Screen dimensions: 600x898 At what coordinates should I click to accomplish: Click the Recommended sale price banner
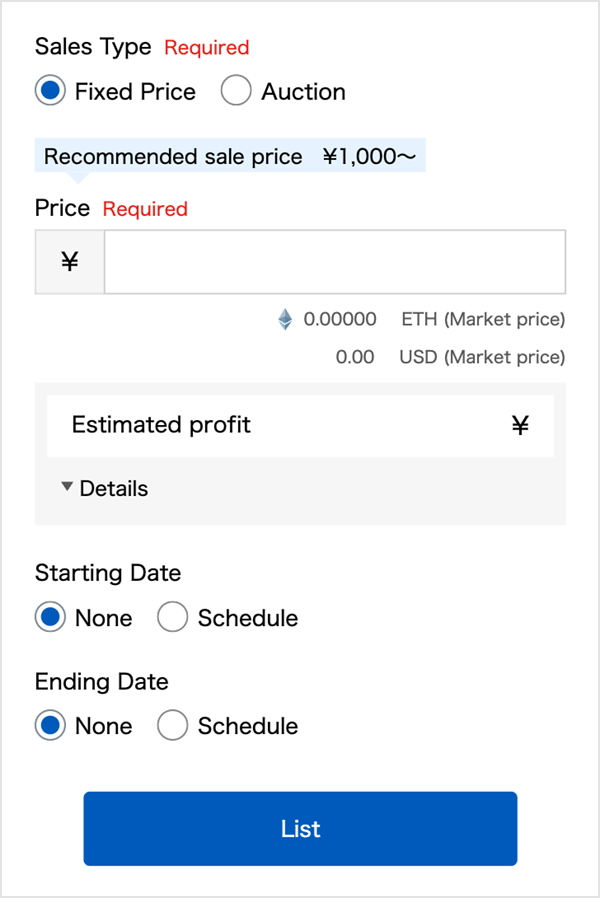(x=230, y=156)
